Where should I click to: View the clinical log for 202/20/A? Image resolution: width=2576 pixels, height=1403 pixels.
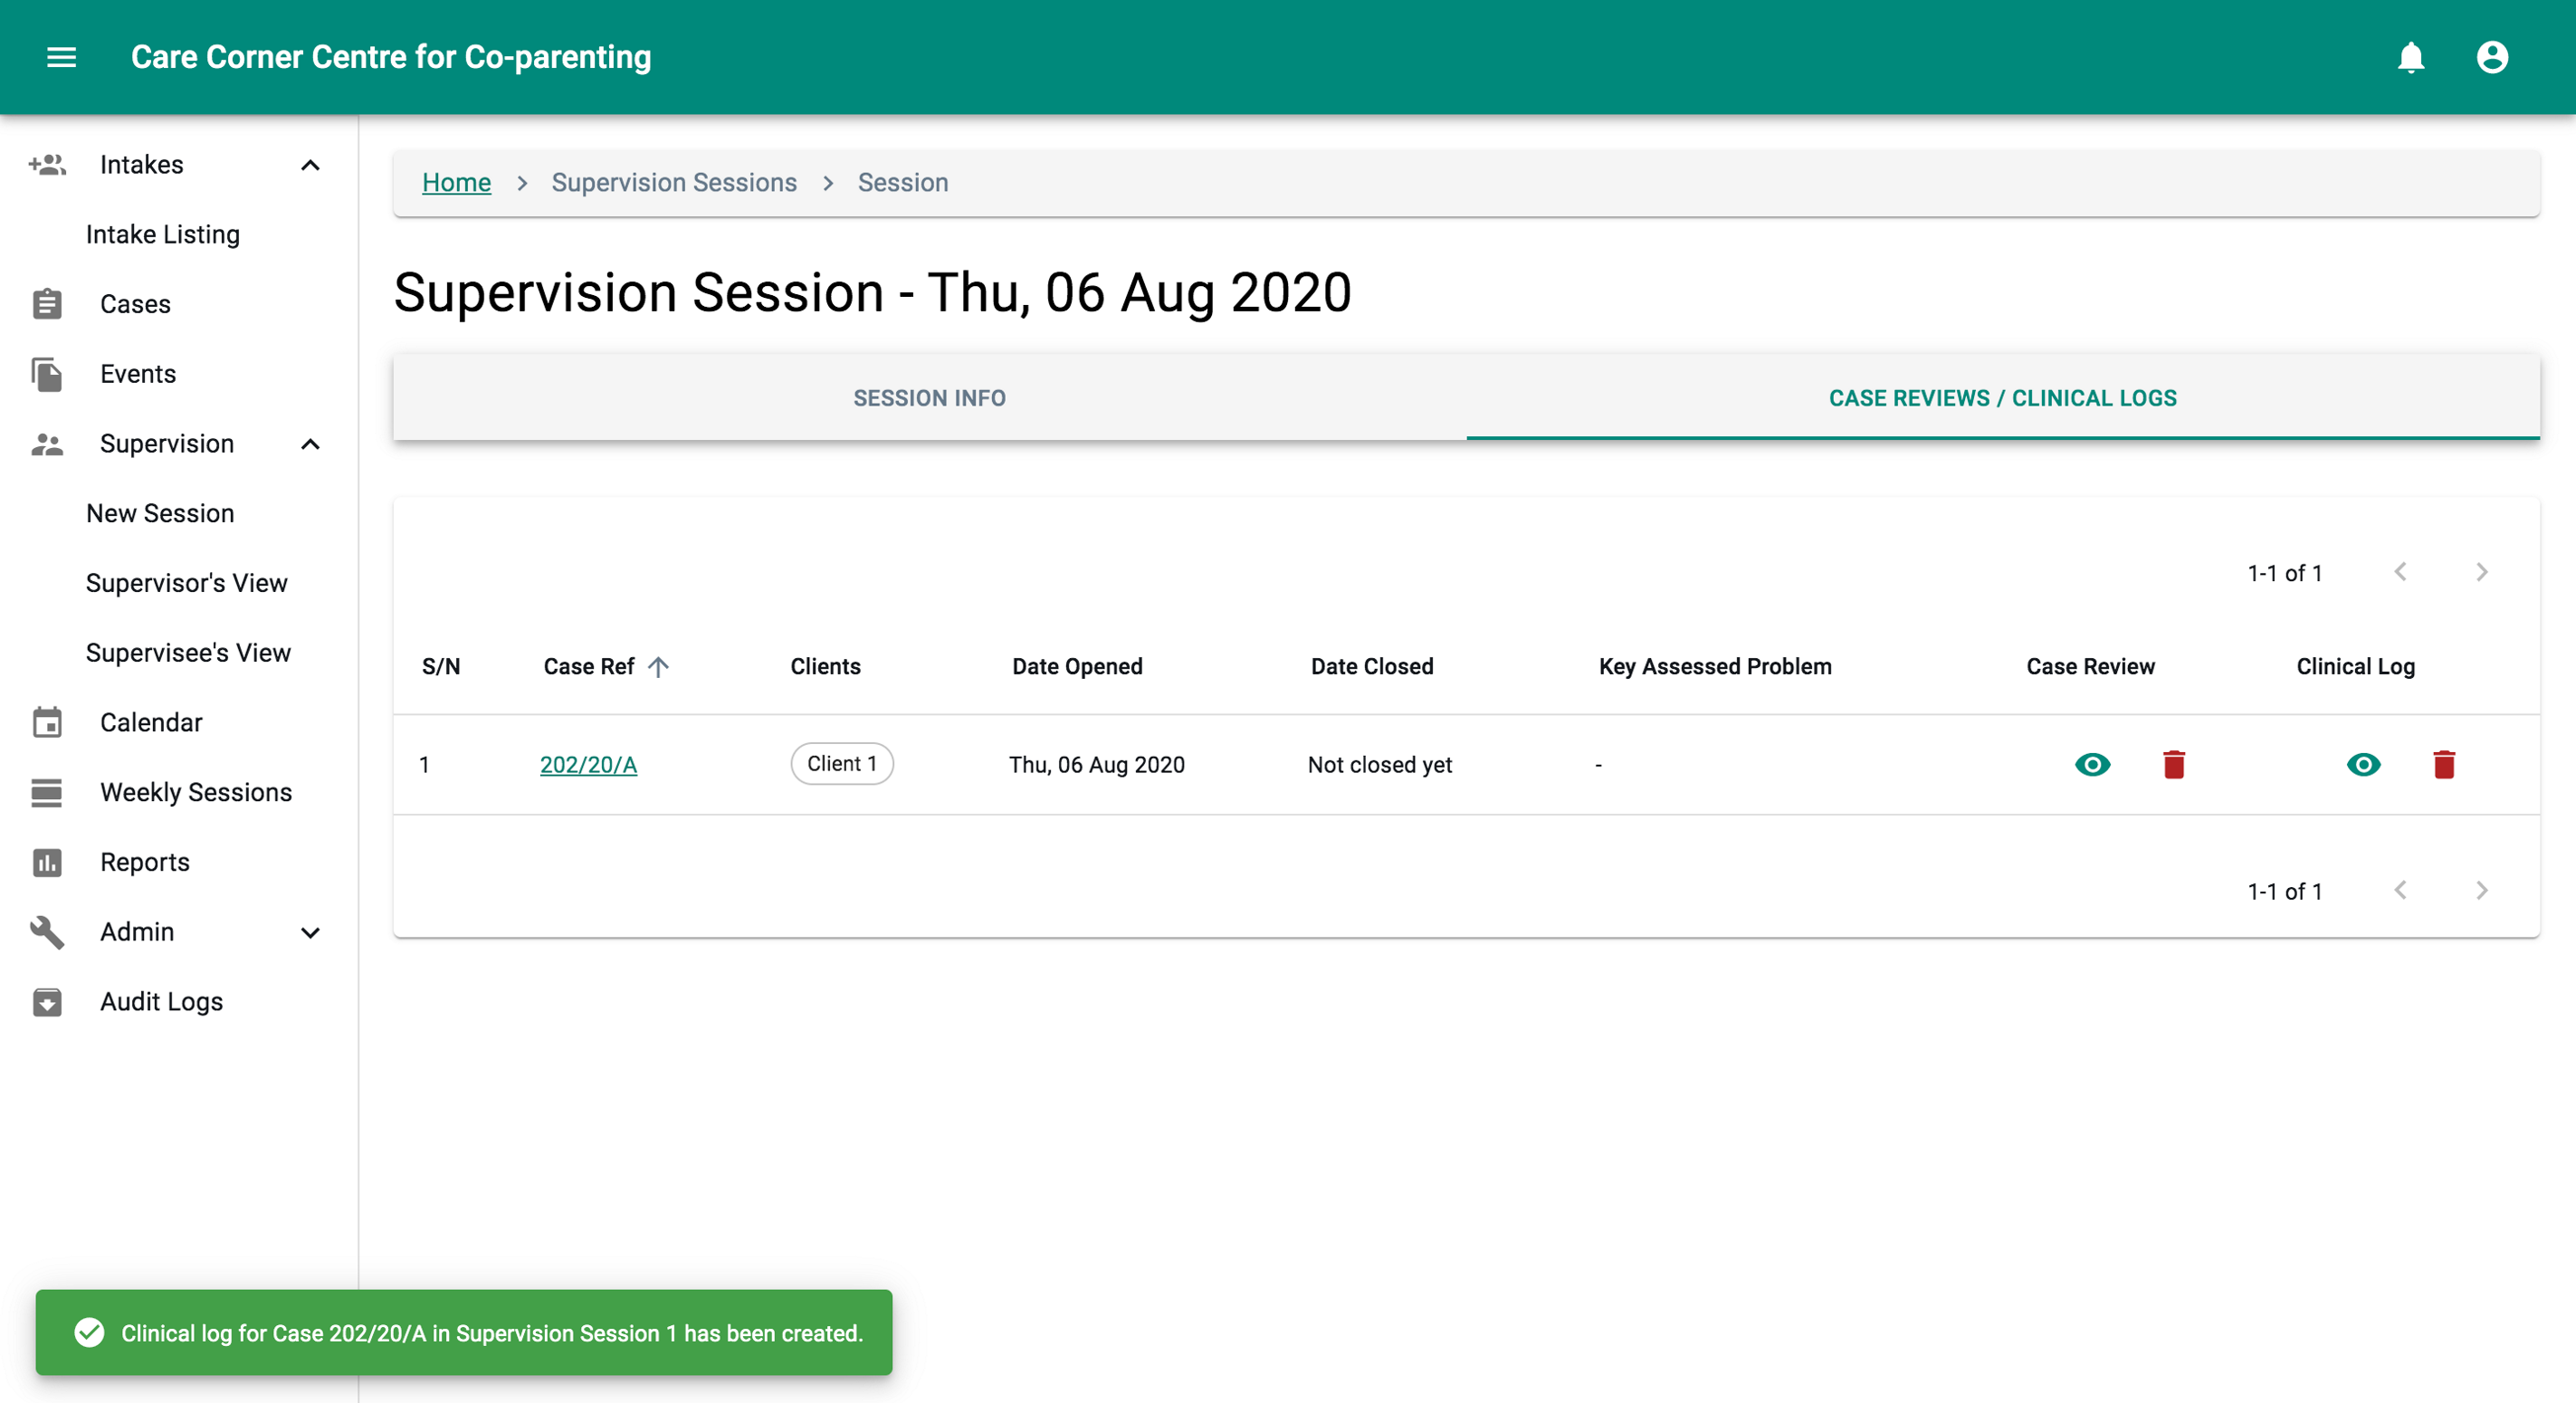(x=2363, y=764)
